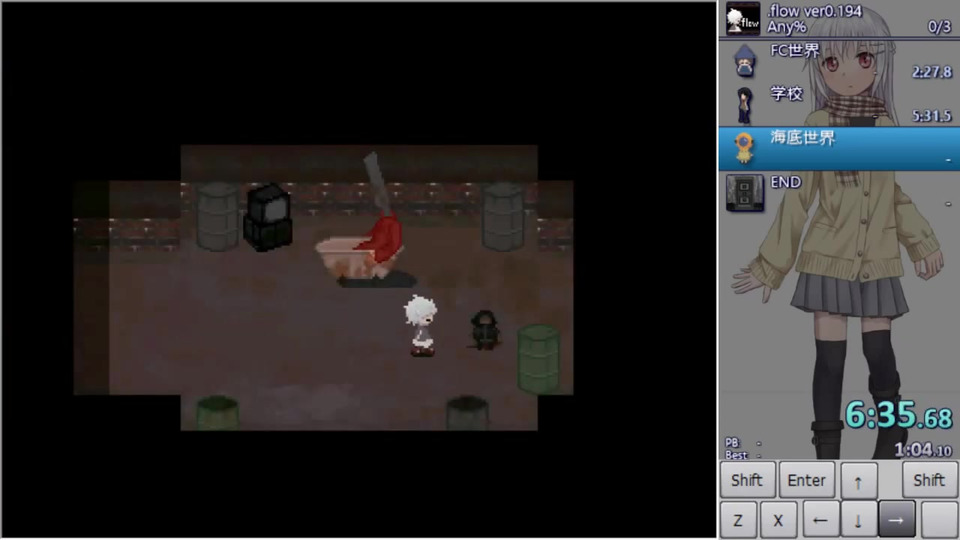Click the FC世界 split character icon

tap(744, 61)
